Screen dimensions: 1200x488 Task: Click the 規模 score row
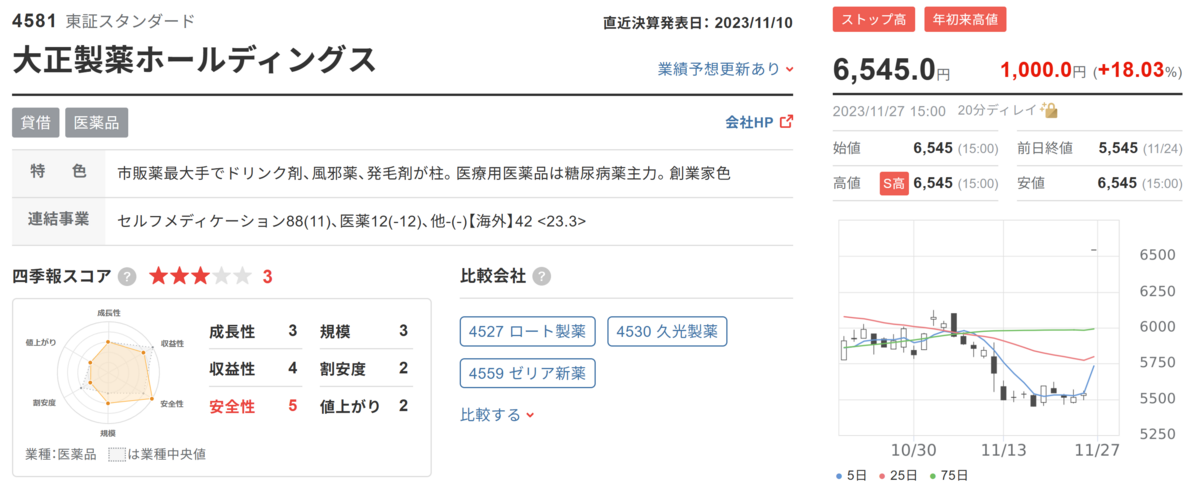(x=364, y=331)
